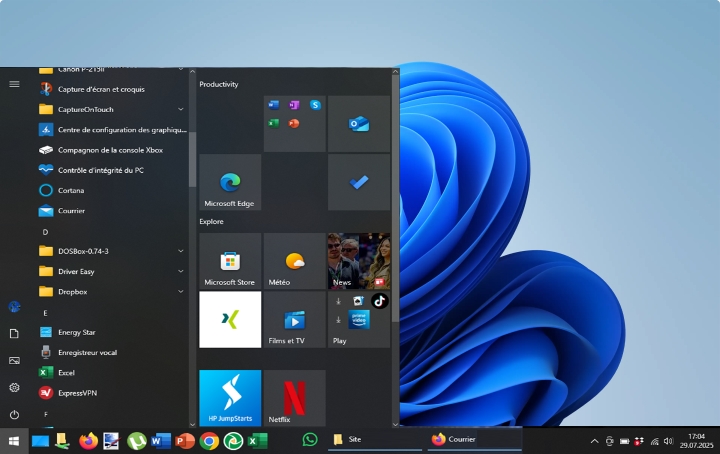Switch to the Site taskbar window
Image resolution: width=720 pixels, height=454 pixels.
click(x=375, y=439)
